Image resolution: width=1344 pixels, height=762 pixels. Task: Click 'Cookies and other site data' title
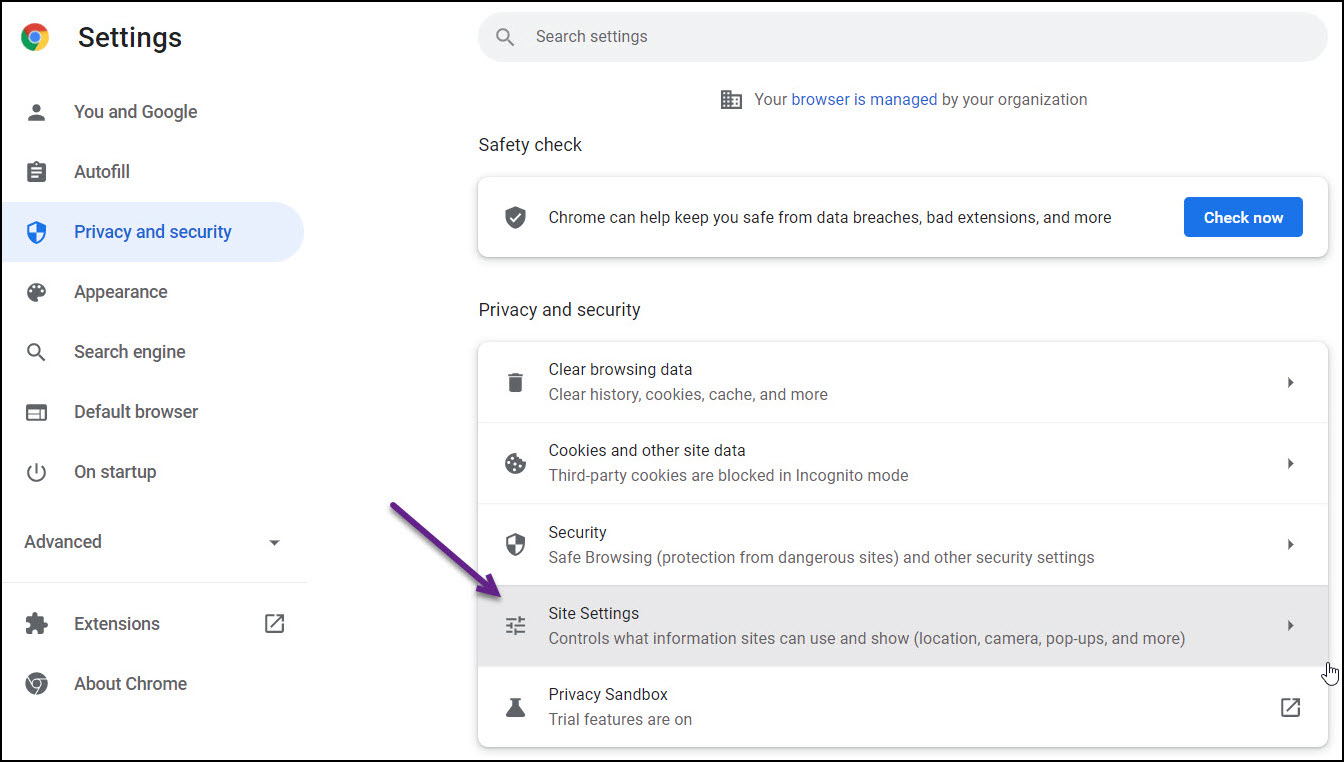pyautogui.click(x=647, y=450)
